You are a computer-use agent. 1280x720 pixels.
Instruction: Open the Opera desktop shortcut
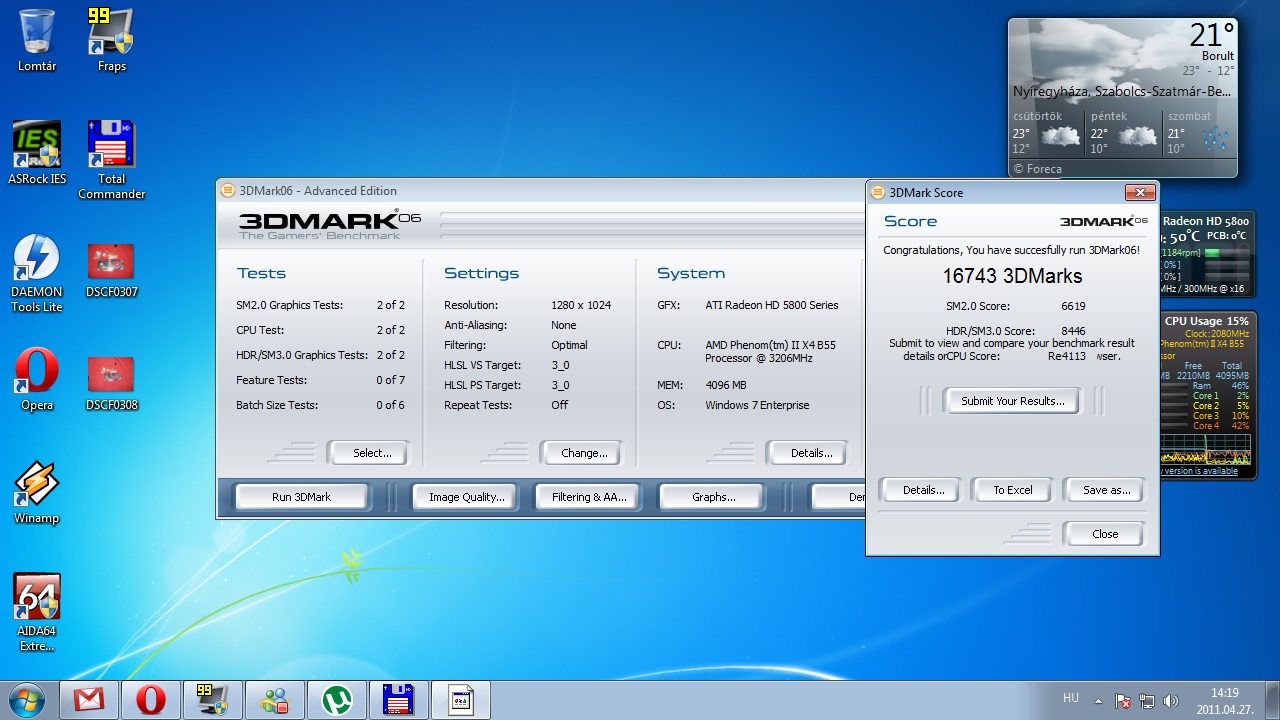tap(37, 380)
